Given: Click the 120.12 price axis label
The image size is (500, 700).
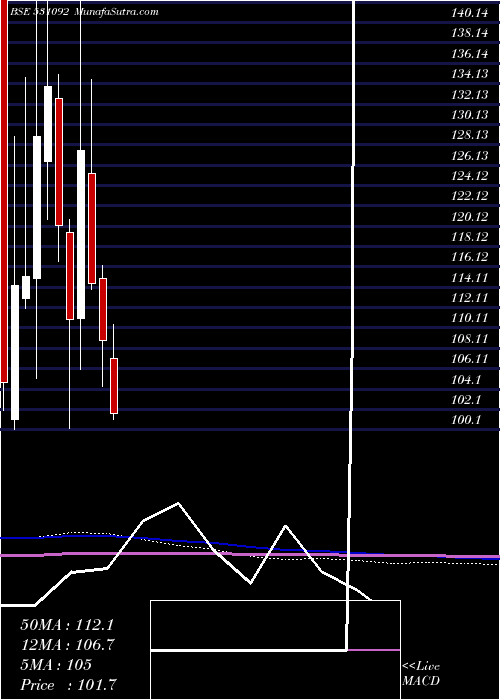Looking at the screenshot, I should click(470, 217).
